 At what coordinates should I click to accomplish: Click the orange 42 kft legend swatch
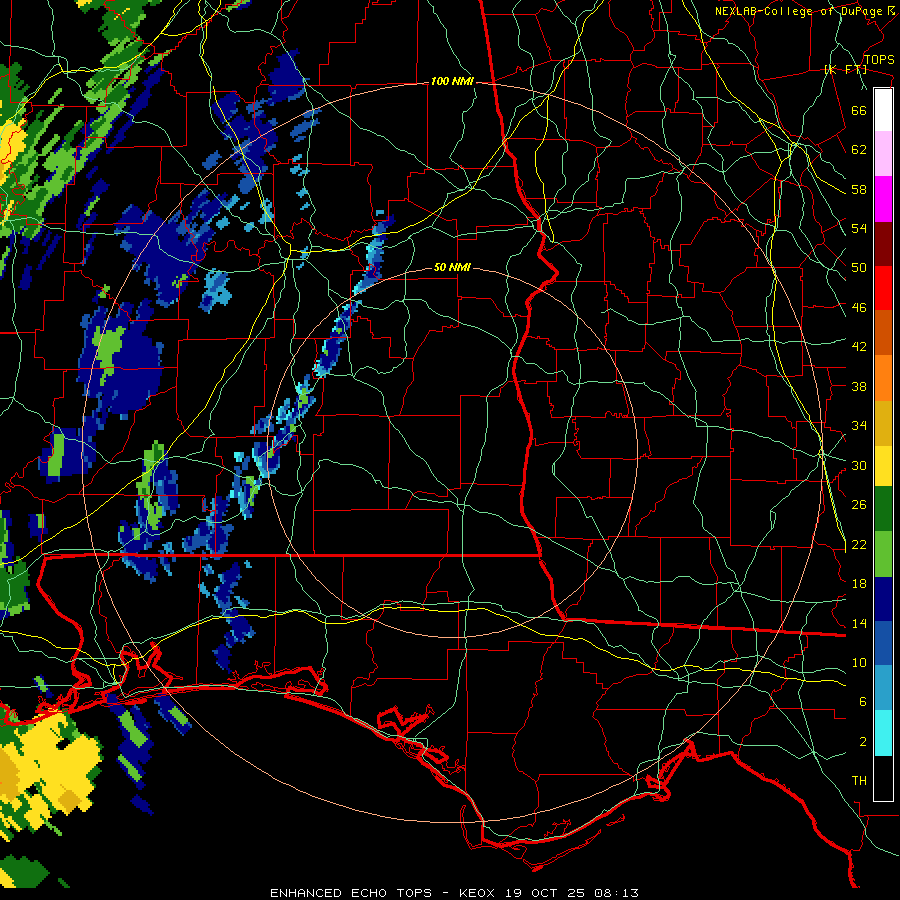[883, 378]
